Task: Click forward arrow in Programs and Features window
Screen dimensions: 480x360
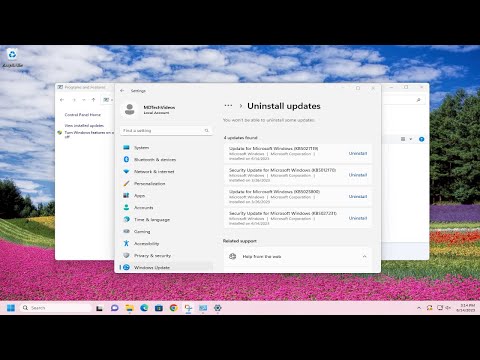Action: [x=74, y=100]
